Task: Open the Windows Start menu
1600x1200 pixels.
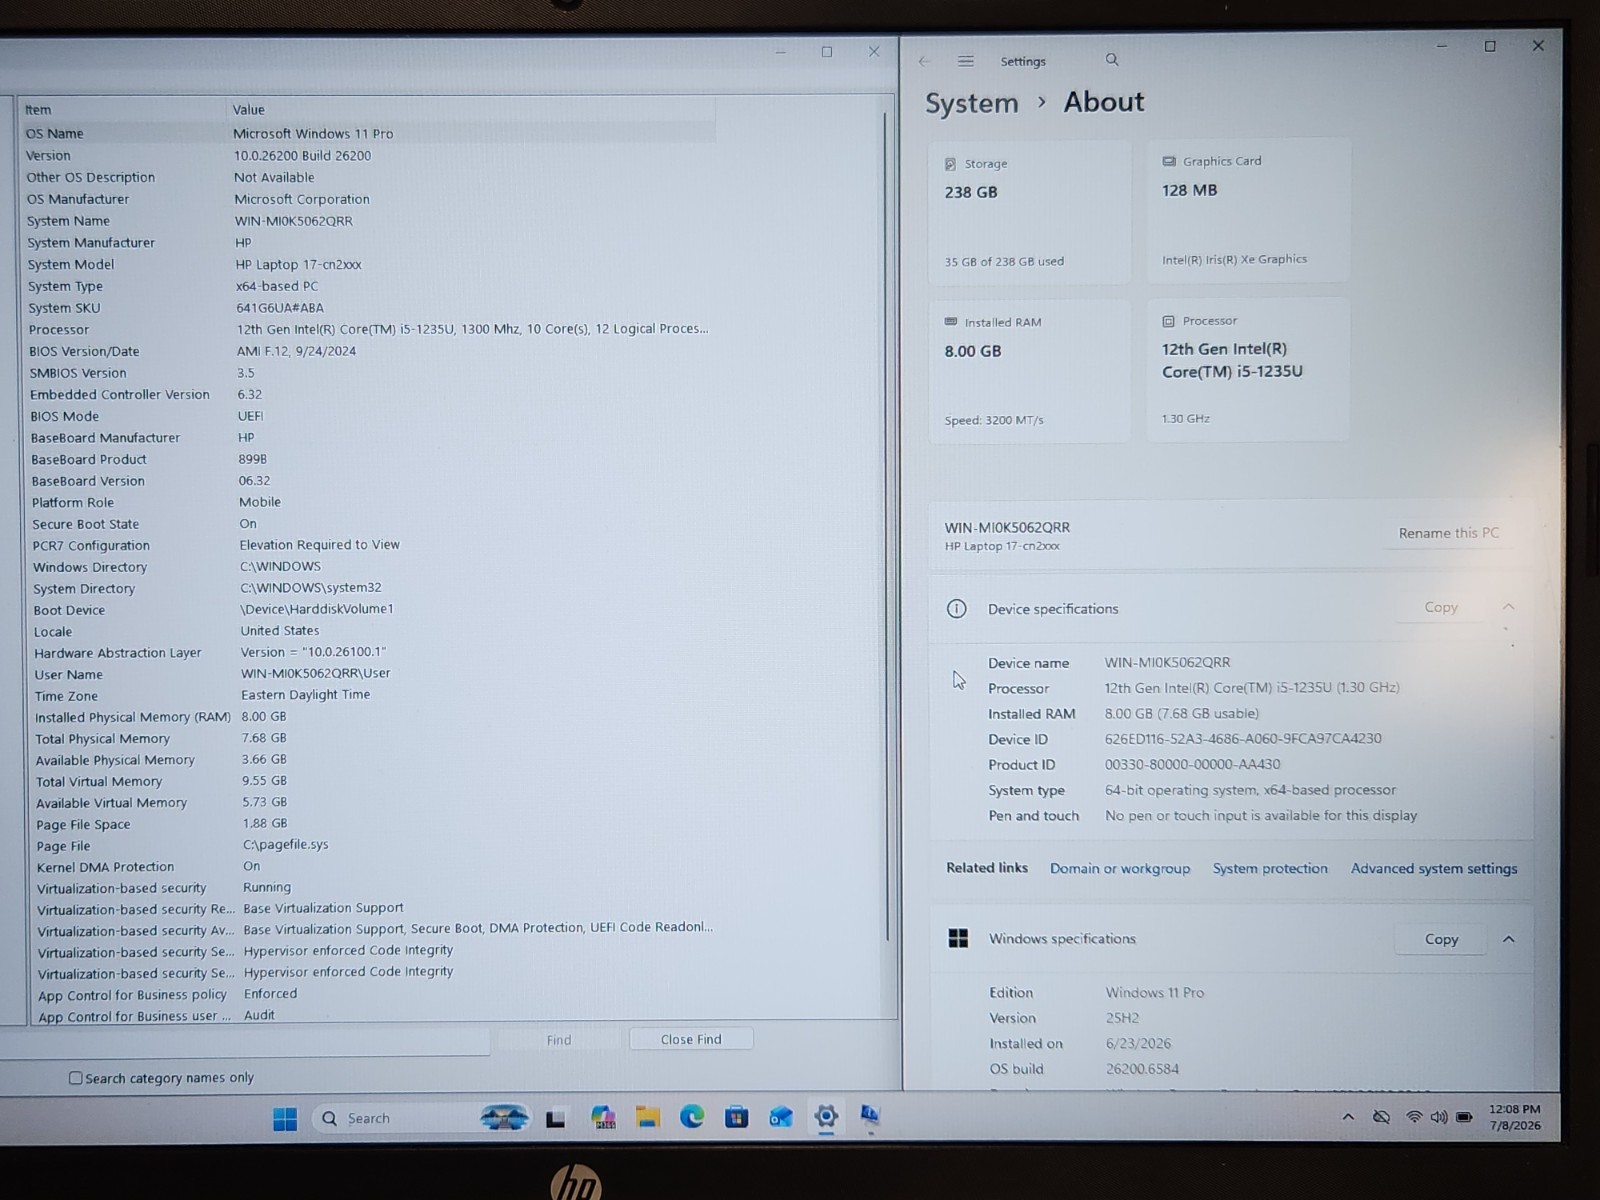Action: pos(285,1118)
